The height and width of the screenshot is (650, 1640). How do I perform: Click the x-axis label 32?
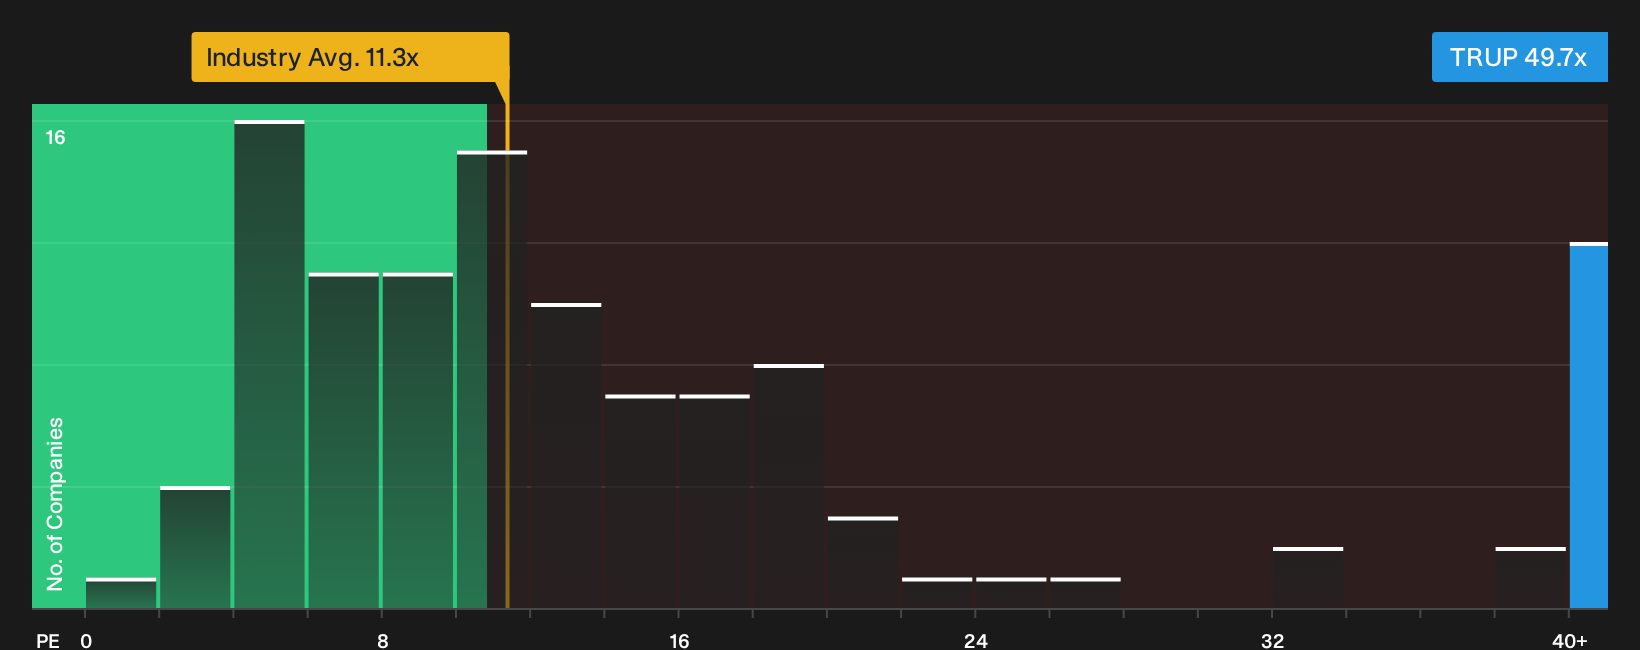click(1272, 640)
